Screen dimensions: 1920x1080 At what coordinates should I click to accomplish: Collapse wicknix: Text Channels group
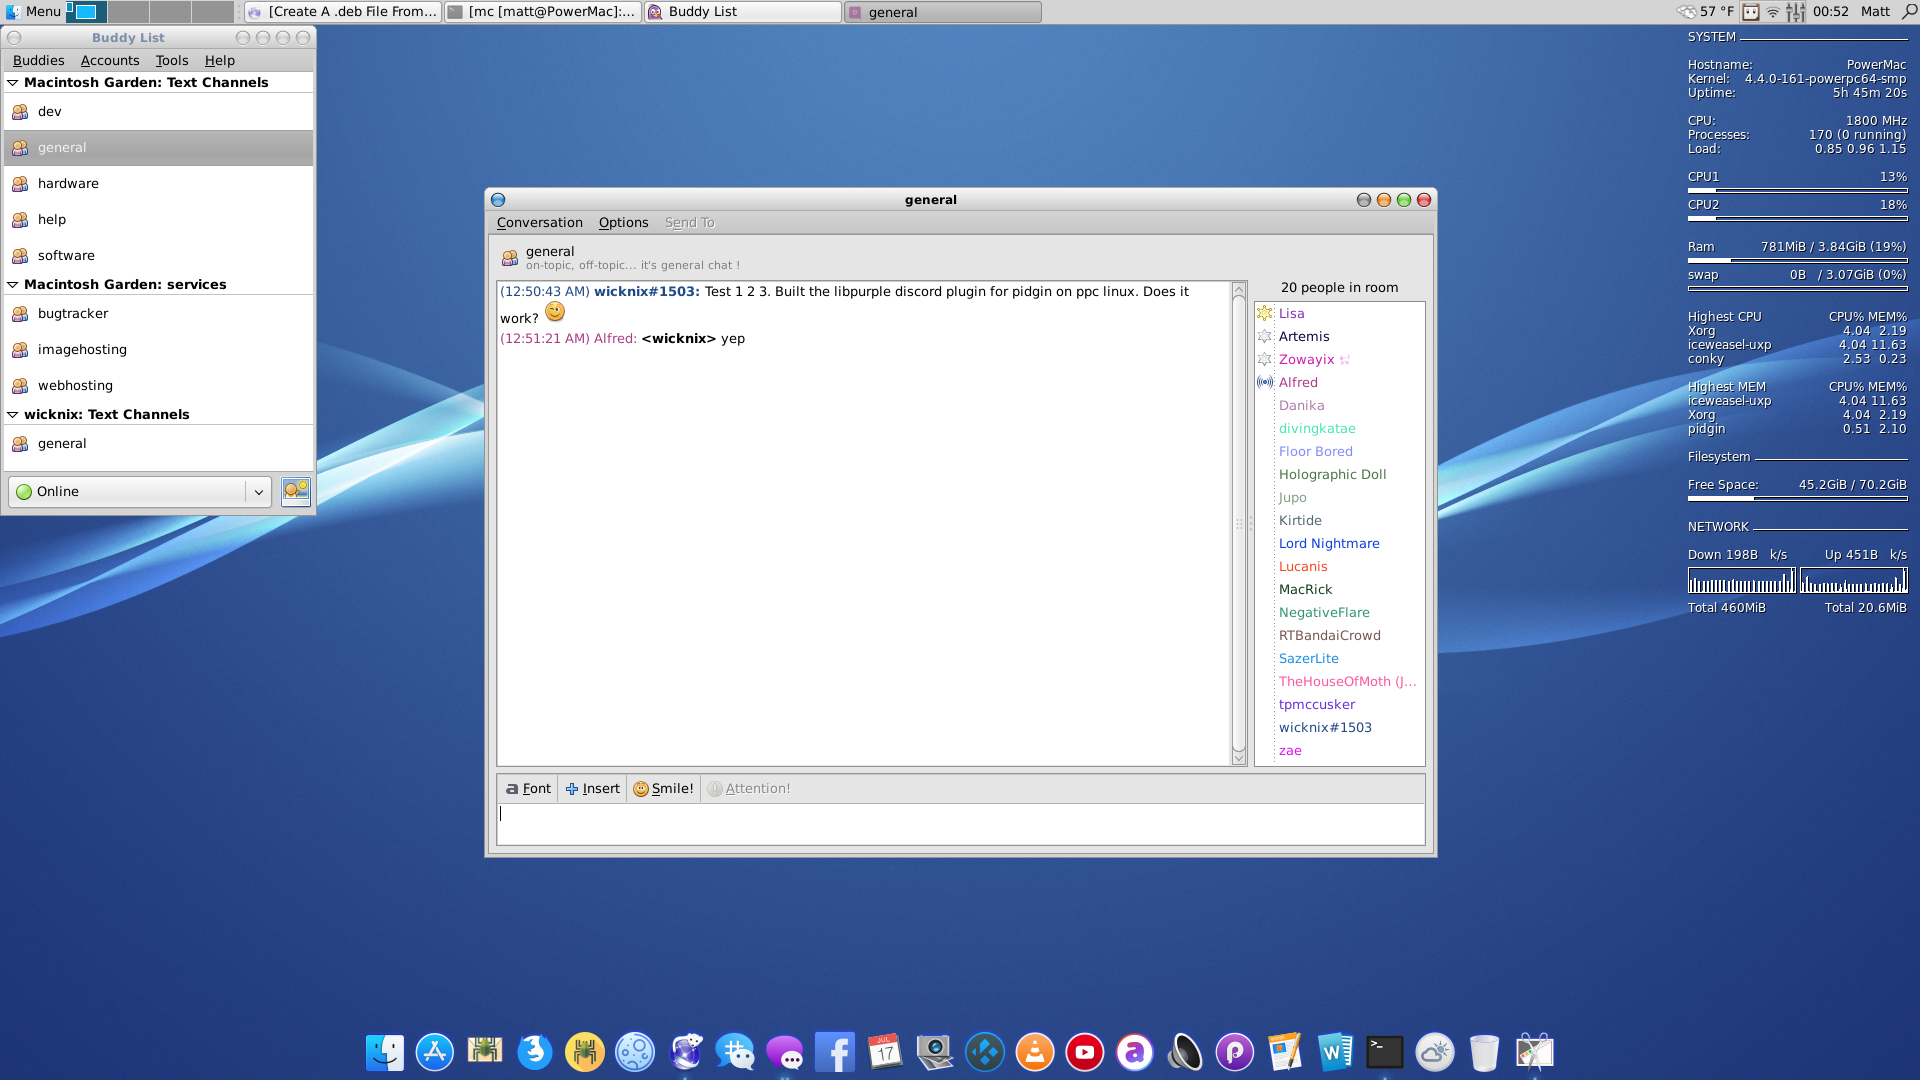point(13,415)
